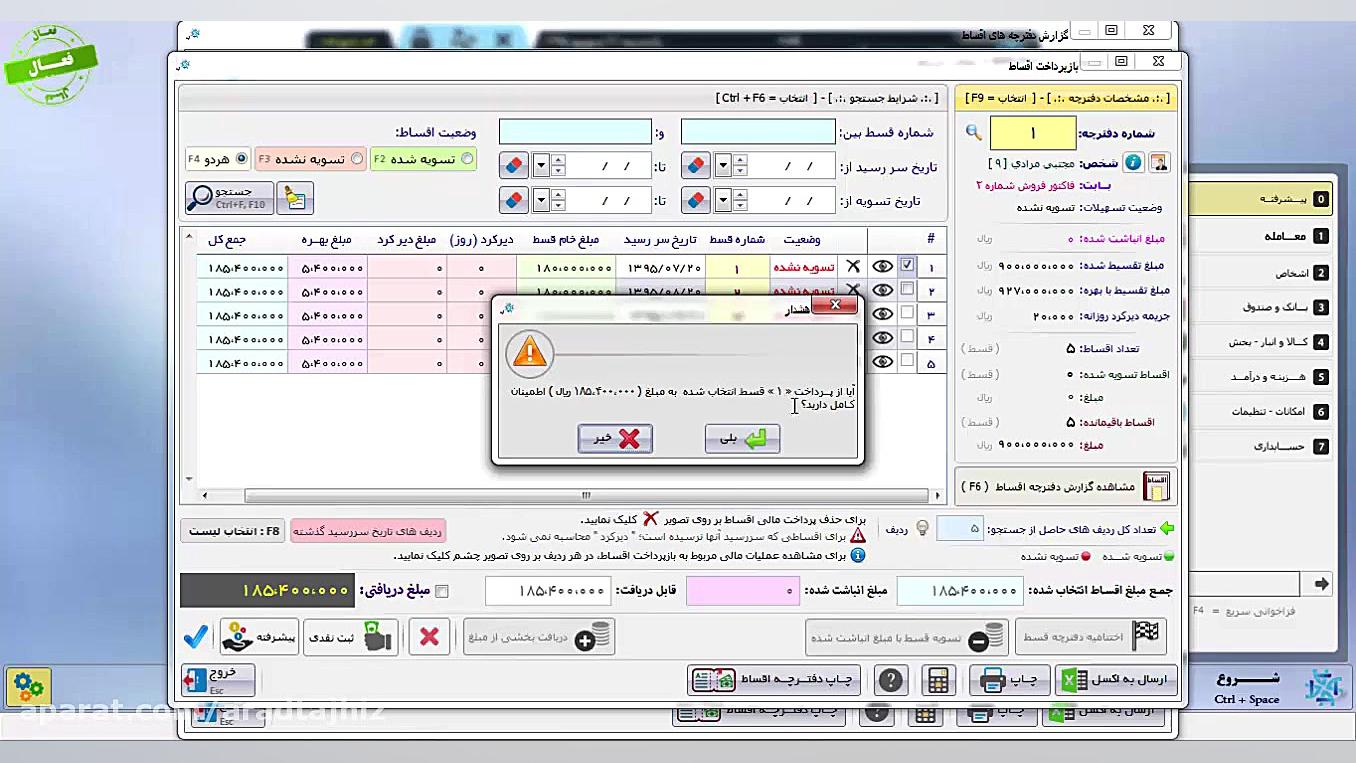Viewport: 1356px width, 763px height.
Task: Select checkbox for installment row 2
Action: 907,290
